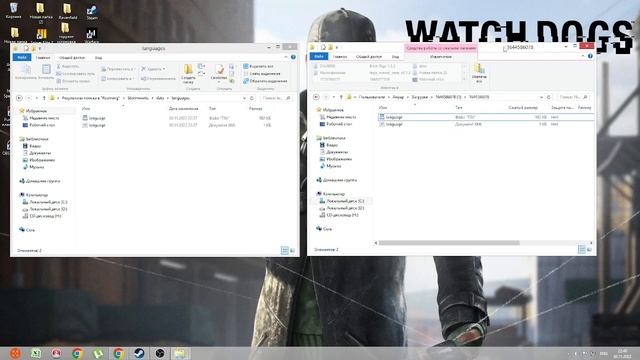Click the 'data' breadcrumb in left window
This screenshot has width=640, height=360.
(160, 98)
